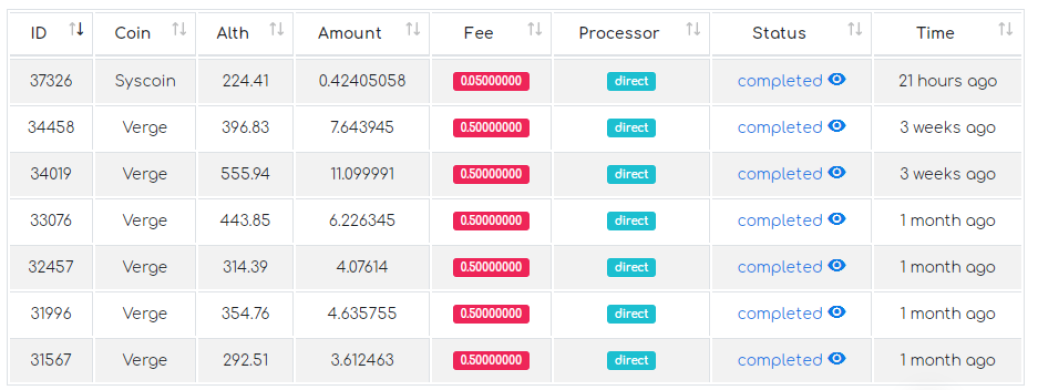This screenshot has width=1038, height=390.
Task: Open completed link in row 31567
Action: [780, 360]
